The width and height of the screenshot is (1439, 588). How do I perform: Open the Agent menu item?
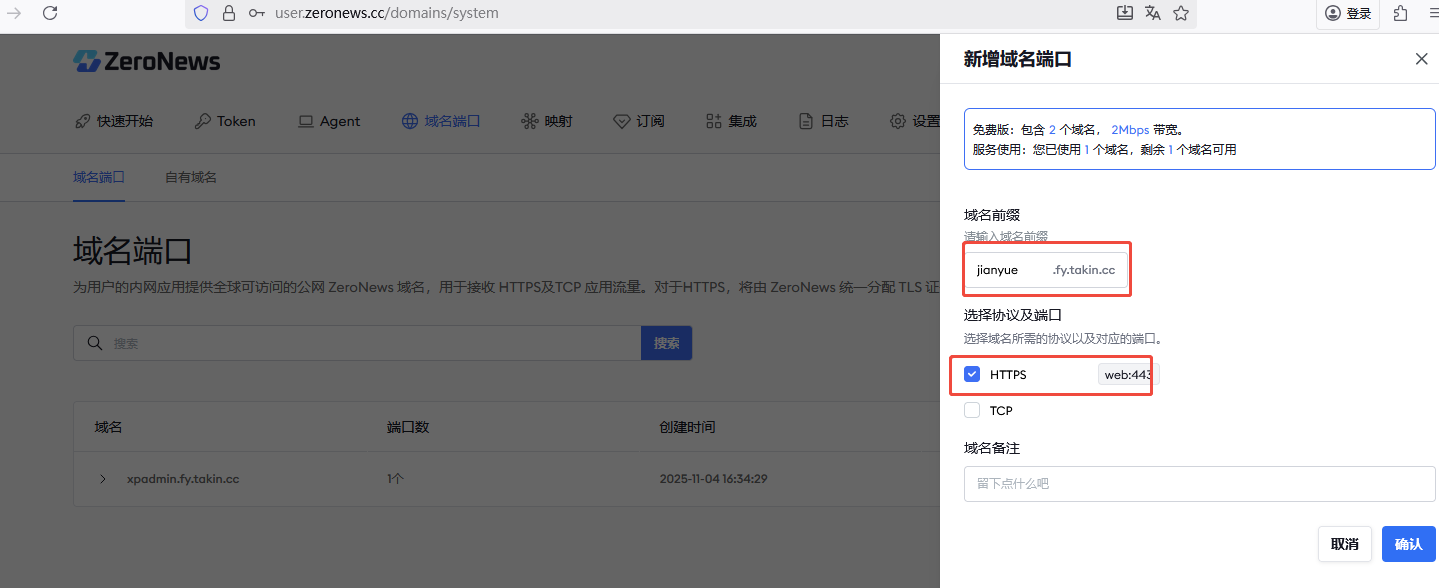pos(329,121)
